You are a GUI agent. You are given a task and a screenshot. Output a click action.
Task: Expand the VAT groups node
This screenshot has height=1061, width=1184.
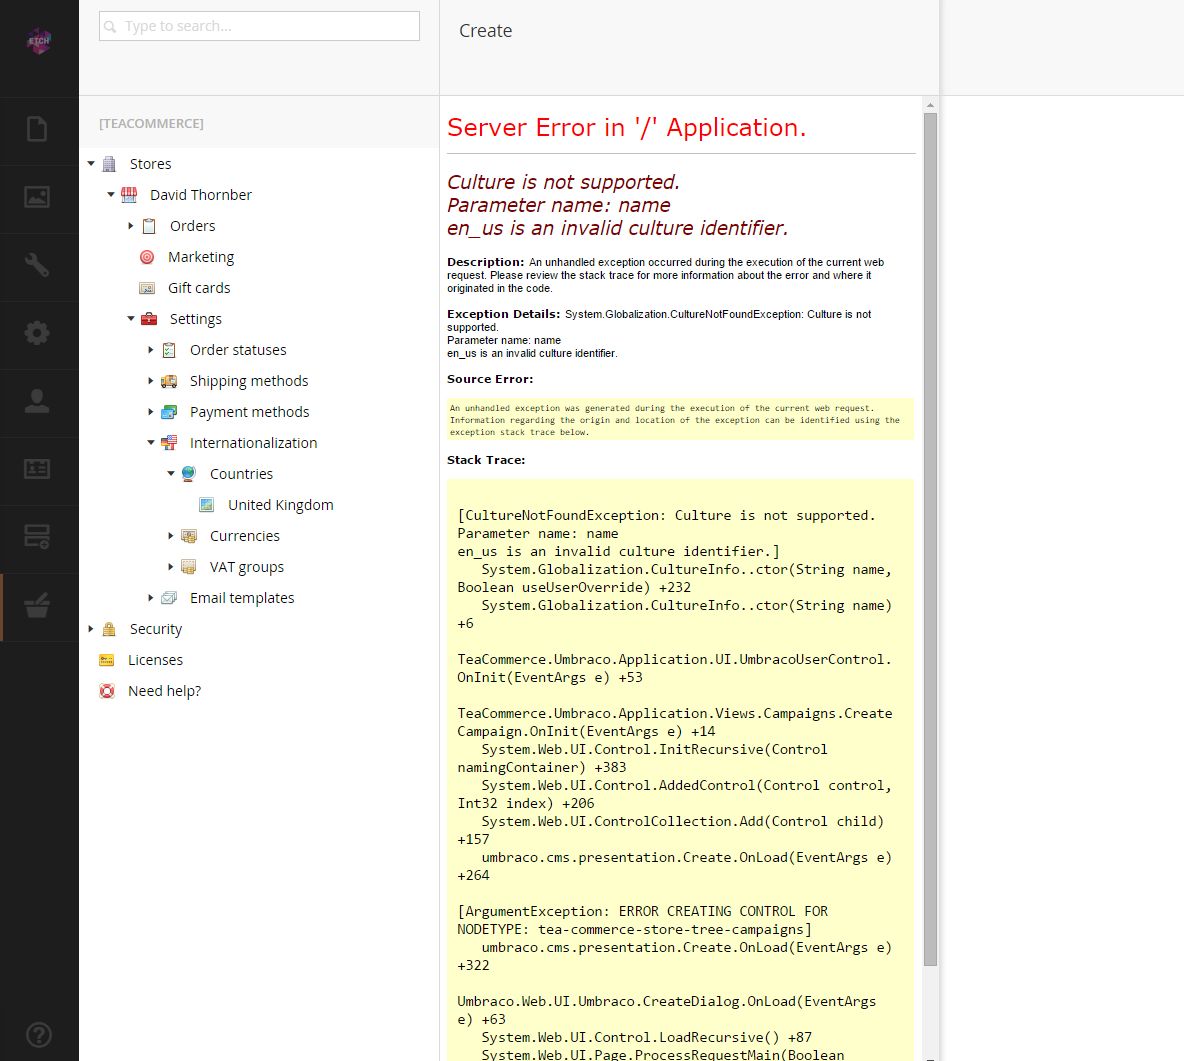[x=171, y=566]
